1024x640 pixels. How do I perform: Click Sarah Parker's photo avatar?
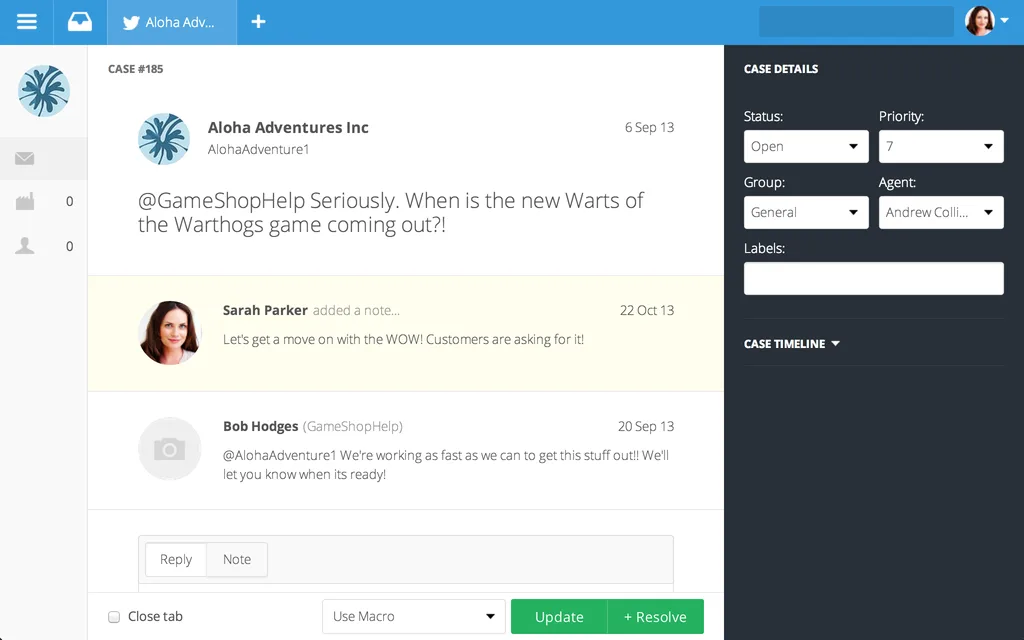click(170, 332)
